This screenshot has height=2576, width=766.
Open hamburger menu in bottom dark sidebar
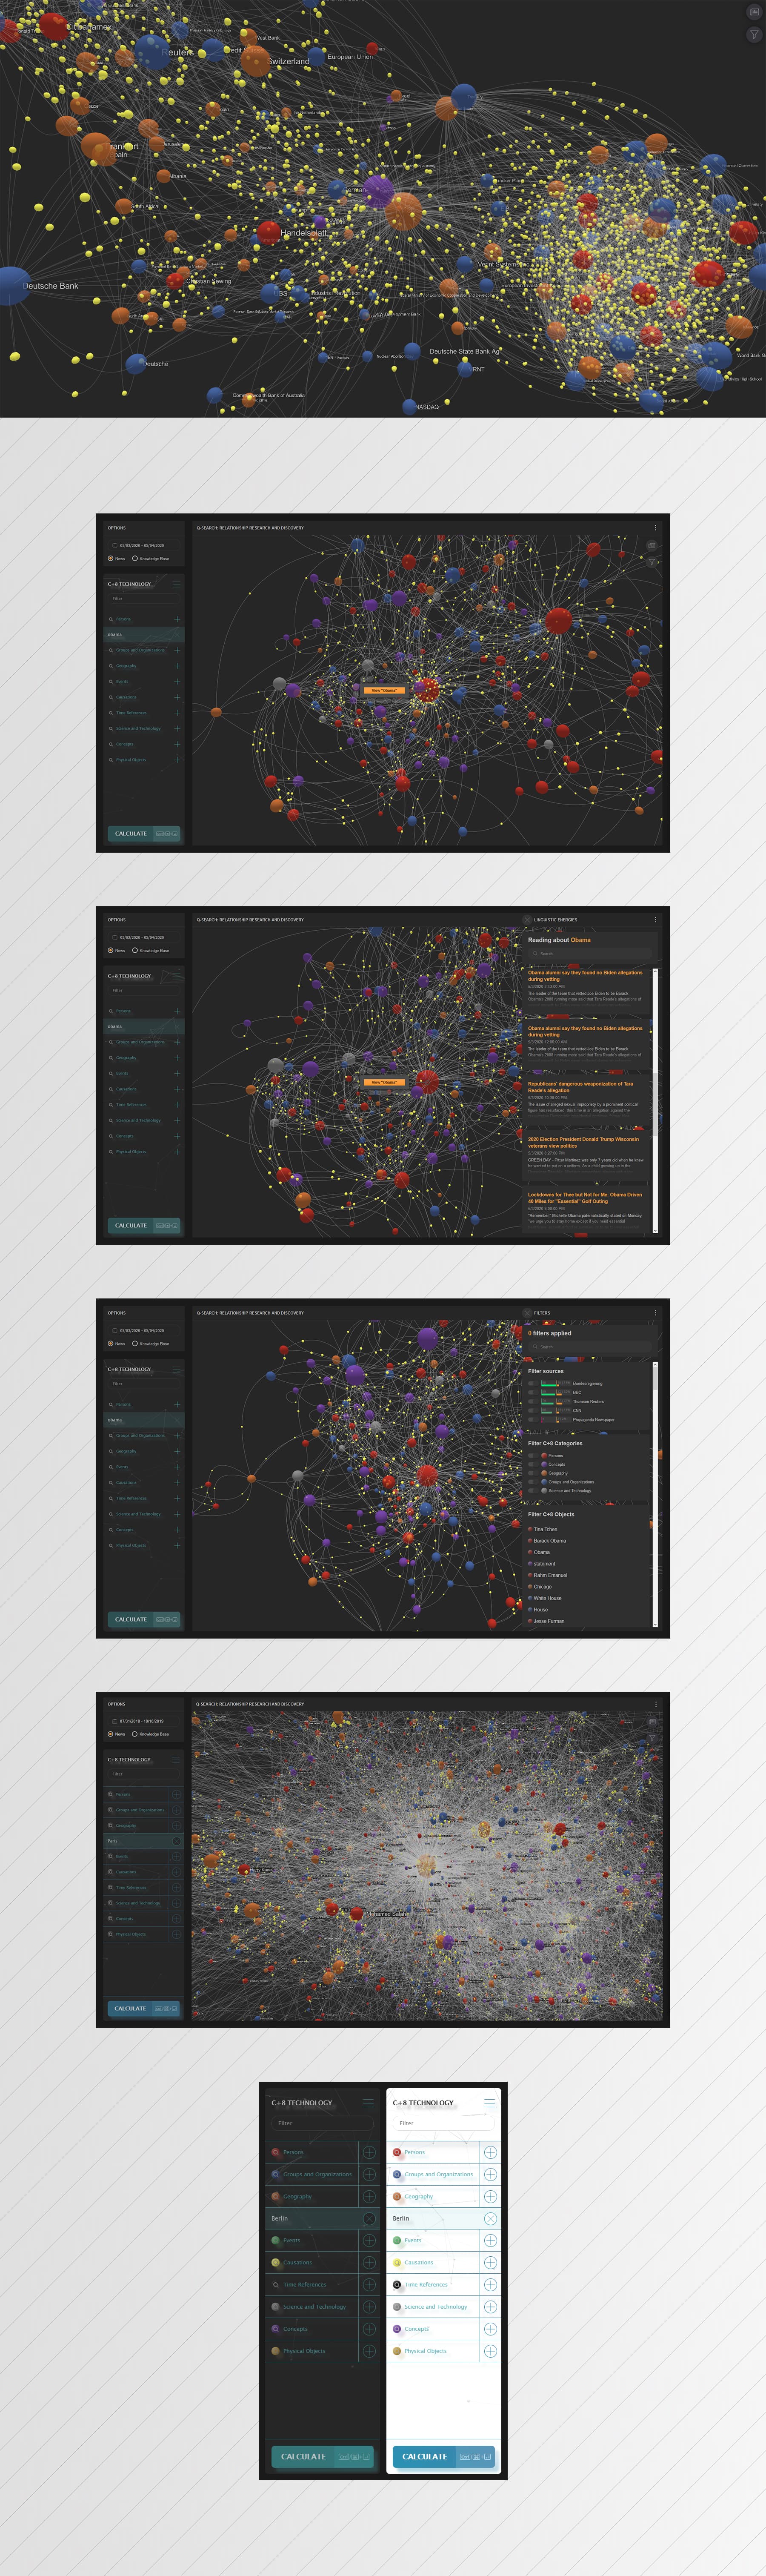[x=369, y=2103]
